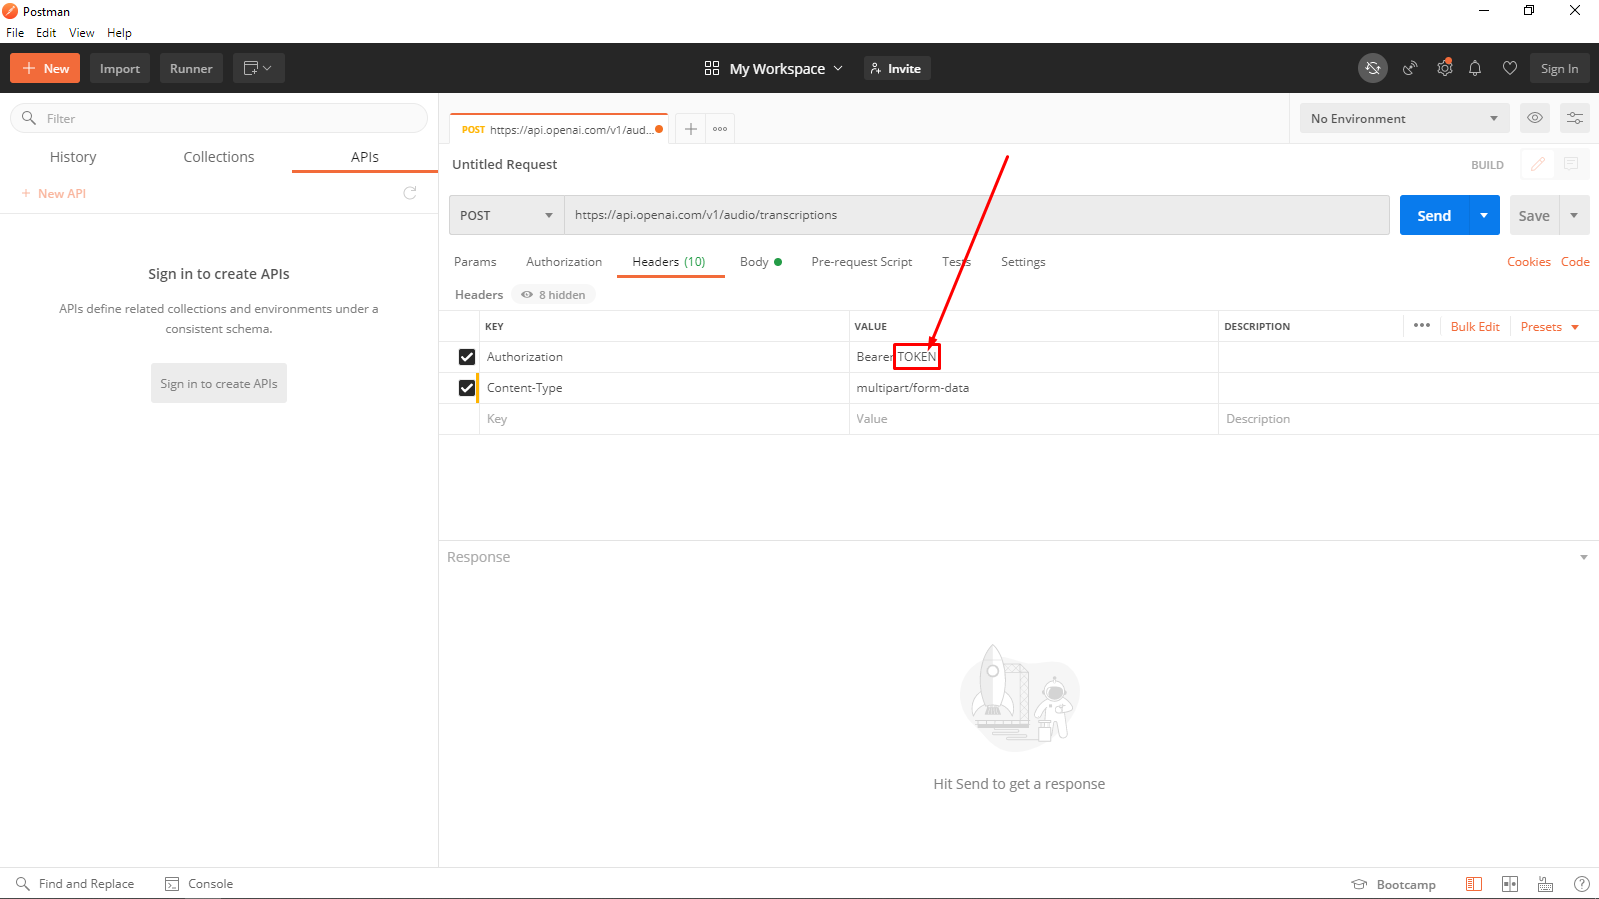
Task: Open the Help menu
Action: [119, 33]
